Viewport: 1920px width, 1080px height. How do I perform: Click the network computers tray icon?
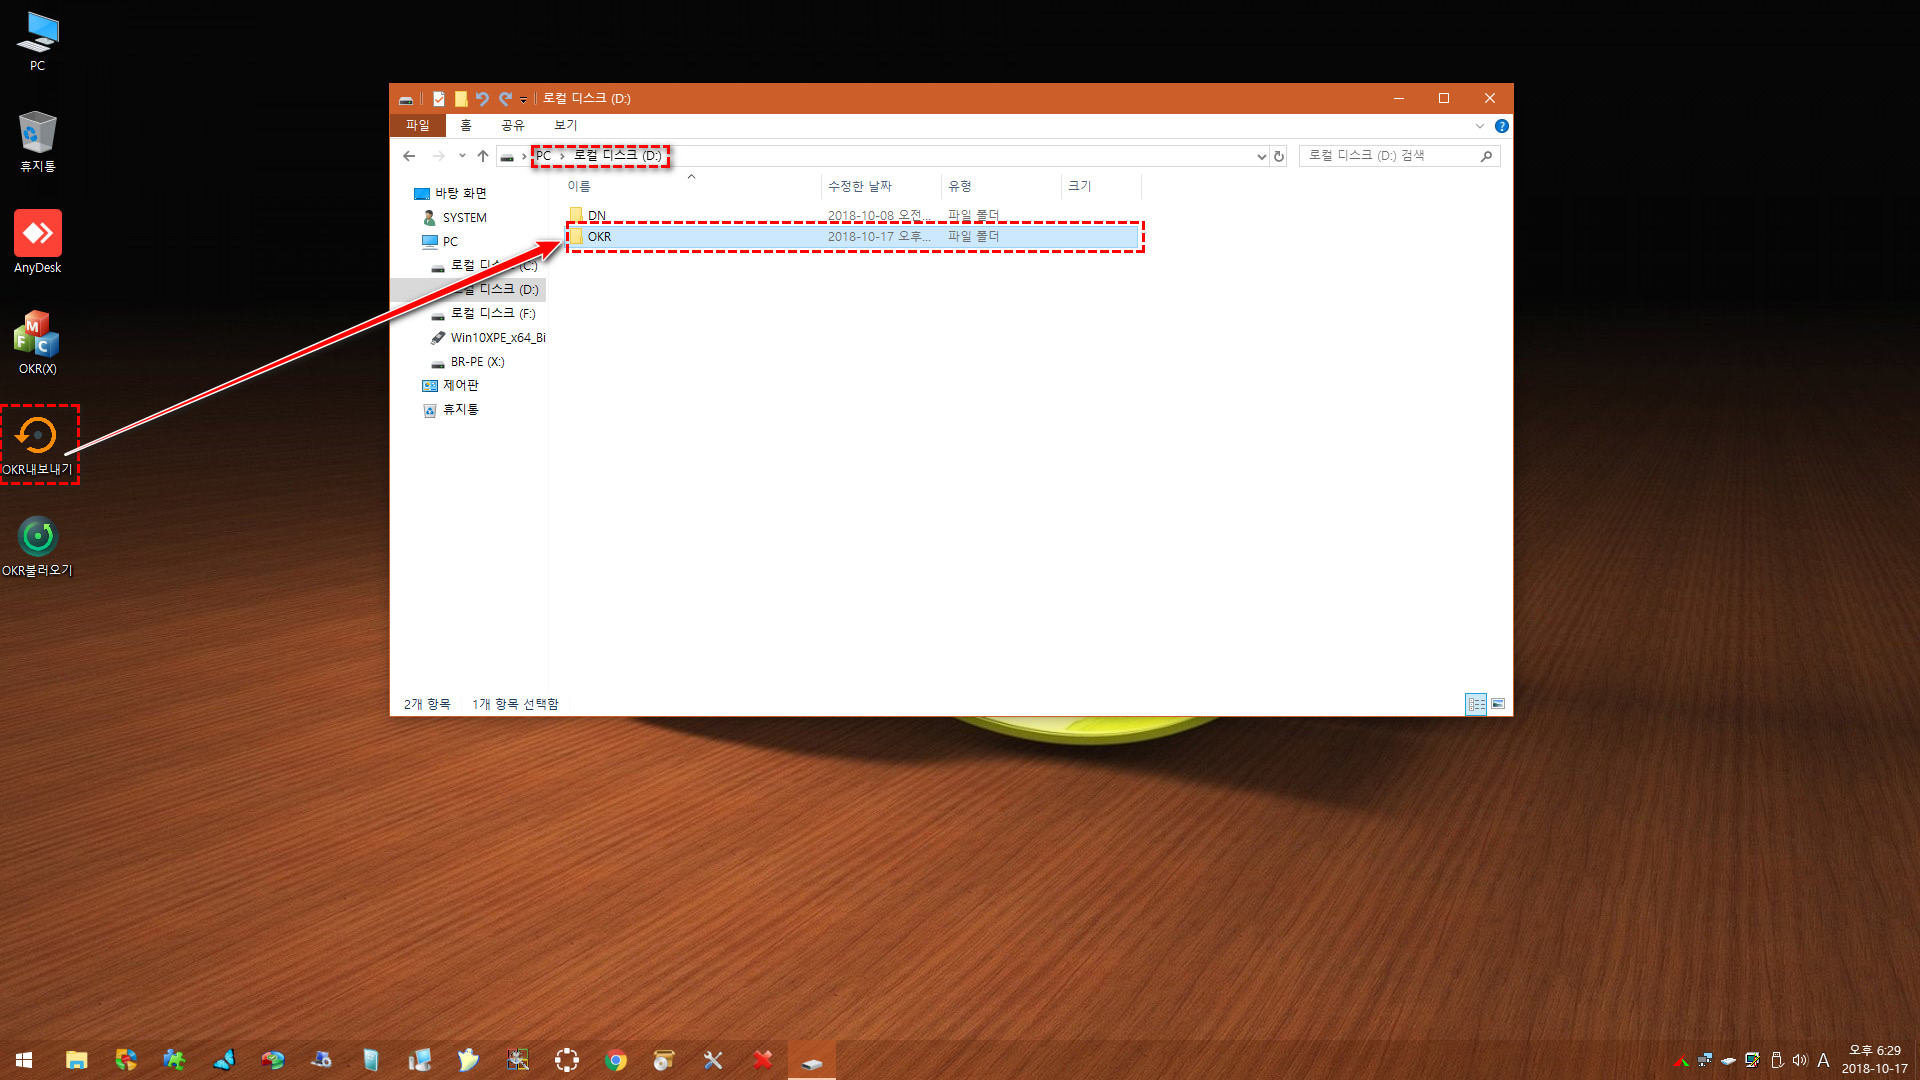pyautogui.click(x=1705, y=1060)
